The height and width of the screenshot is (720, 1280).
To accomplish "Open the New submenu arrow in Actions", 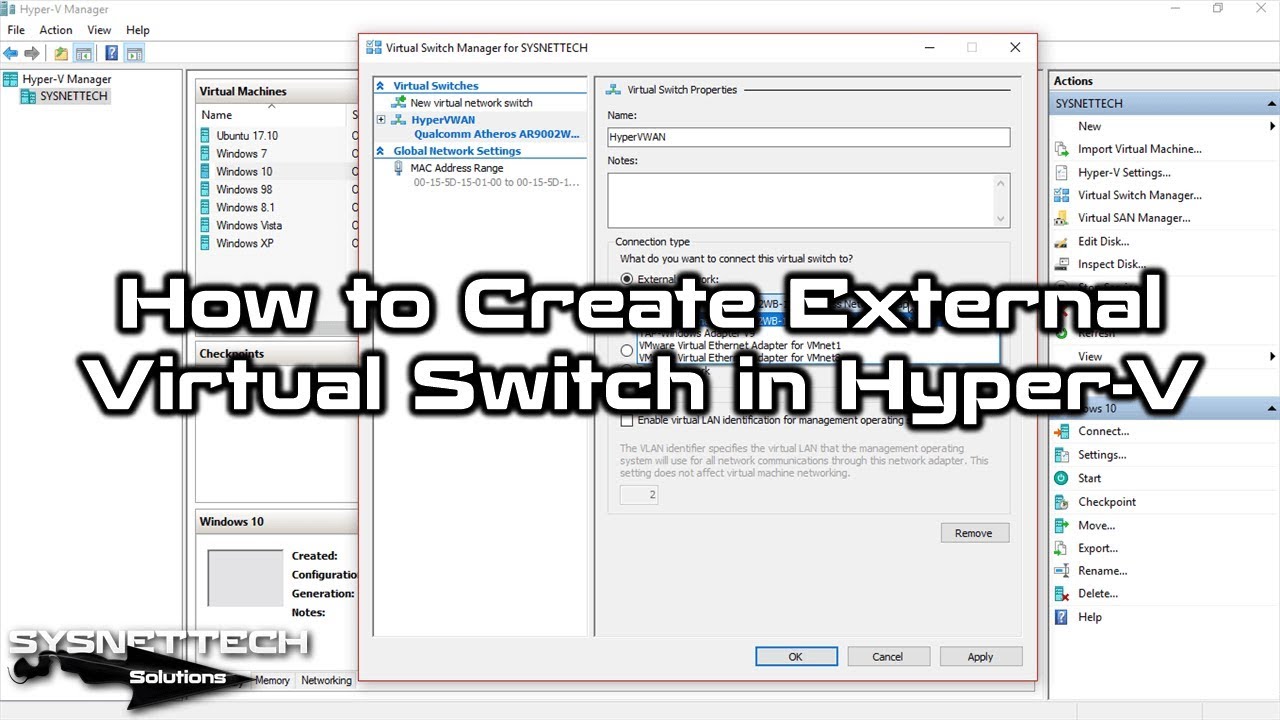I will coord(1272,126).
